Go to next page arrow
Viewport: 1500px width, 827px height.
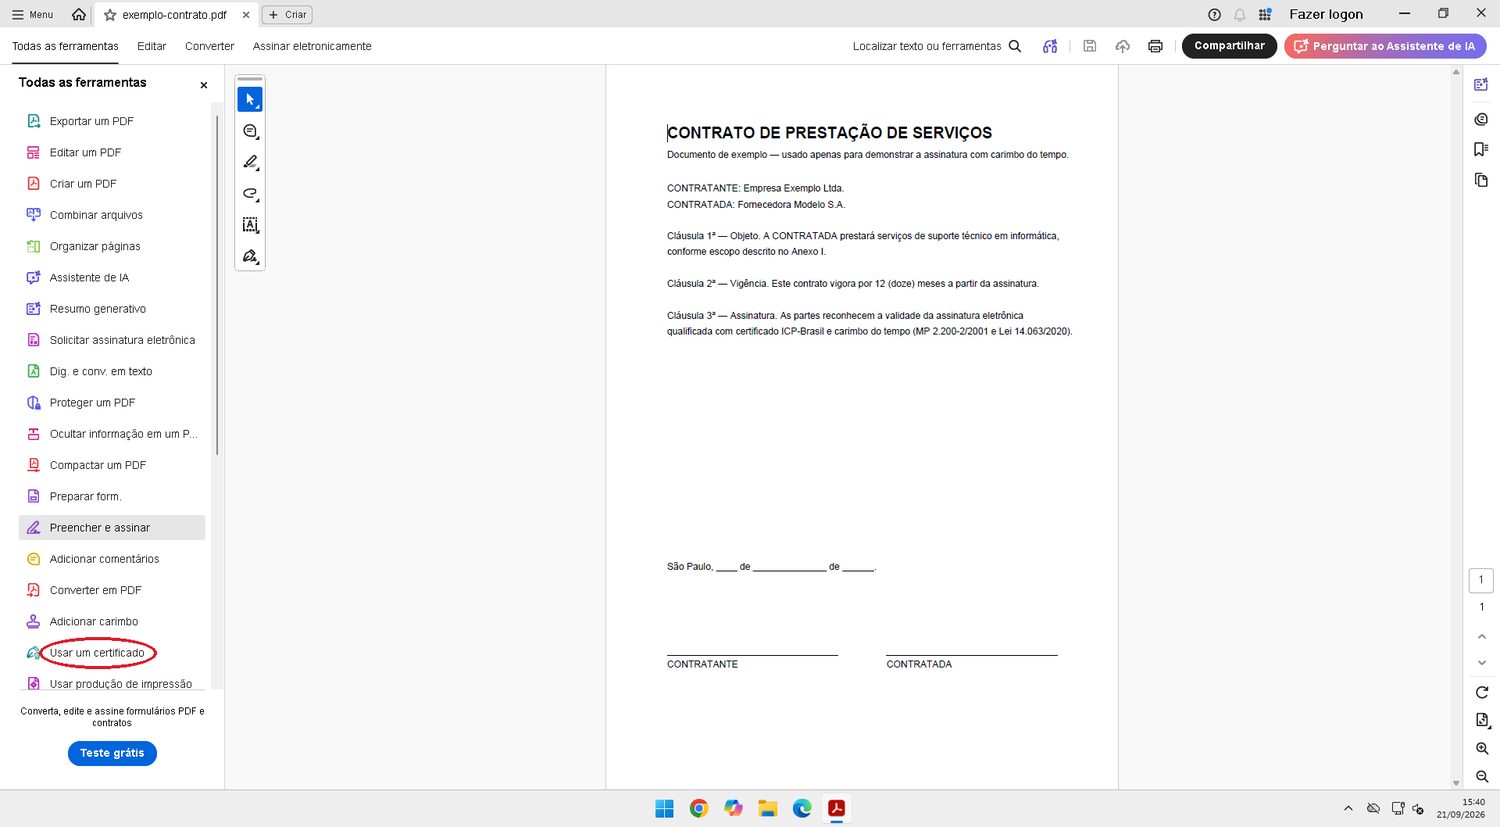point(1482,663)
